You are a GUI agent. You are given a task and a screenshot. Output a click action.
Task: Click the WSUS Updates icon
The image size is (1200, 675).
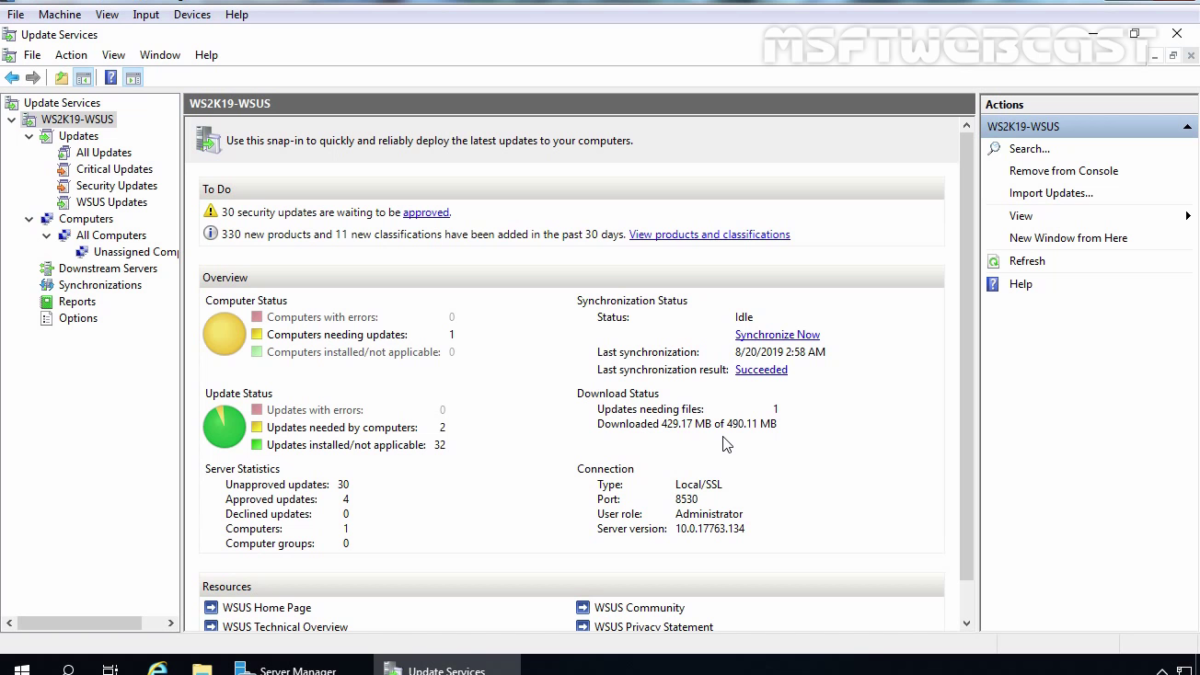64,202
